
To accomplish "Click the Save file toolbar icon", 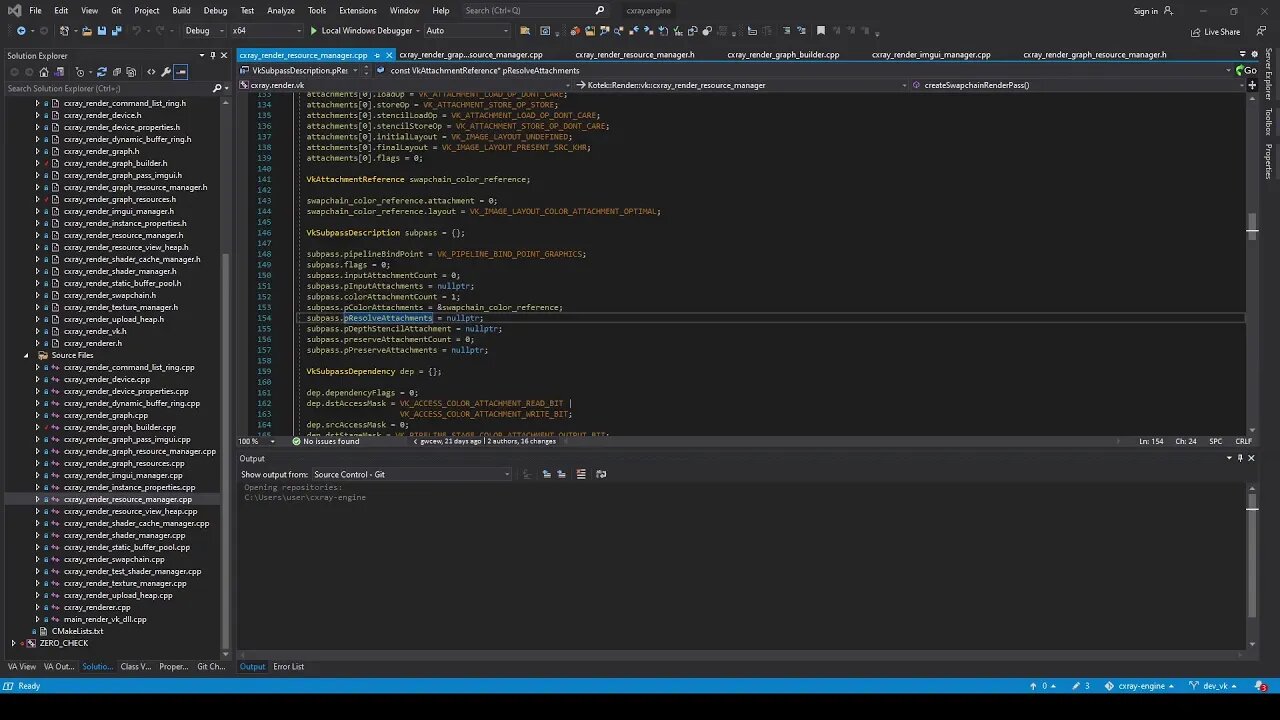I will [102, 31].
